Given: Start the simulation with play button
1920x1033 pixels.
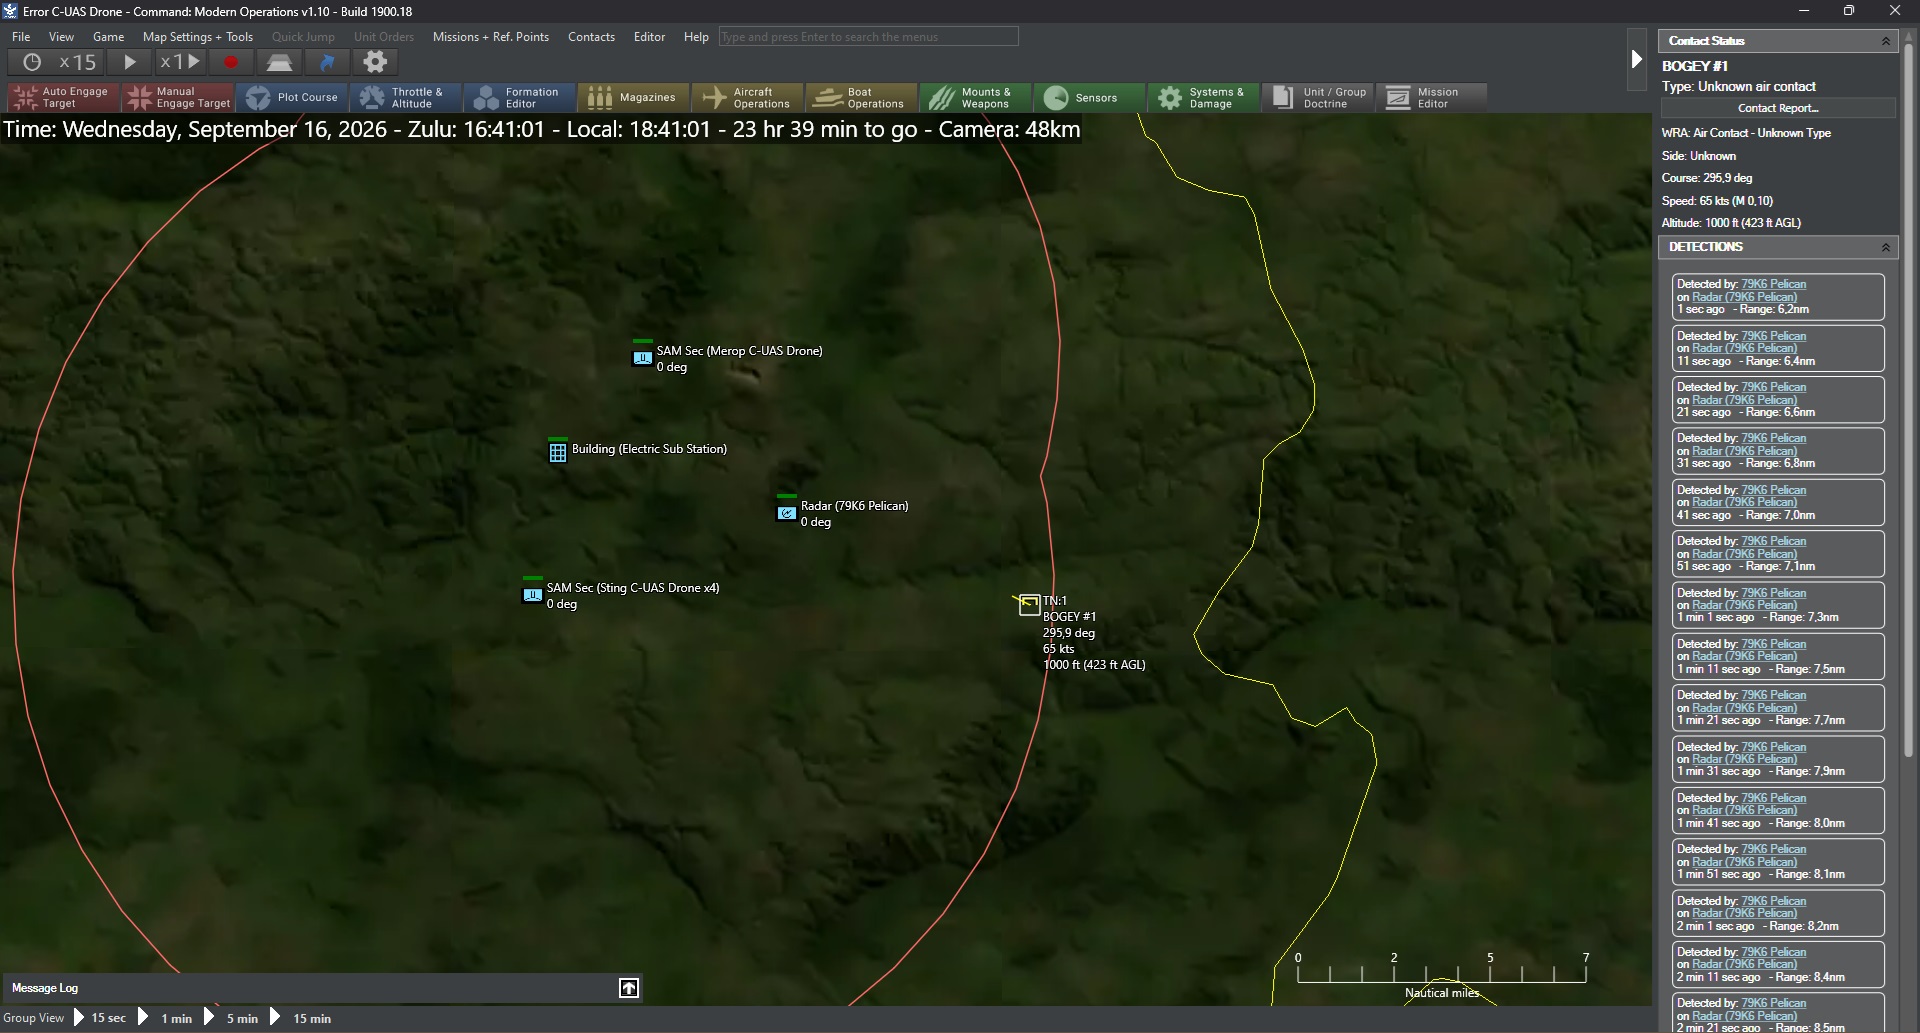Looking at the screenshot, I should [130, 62].
